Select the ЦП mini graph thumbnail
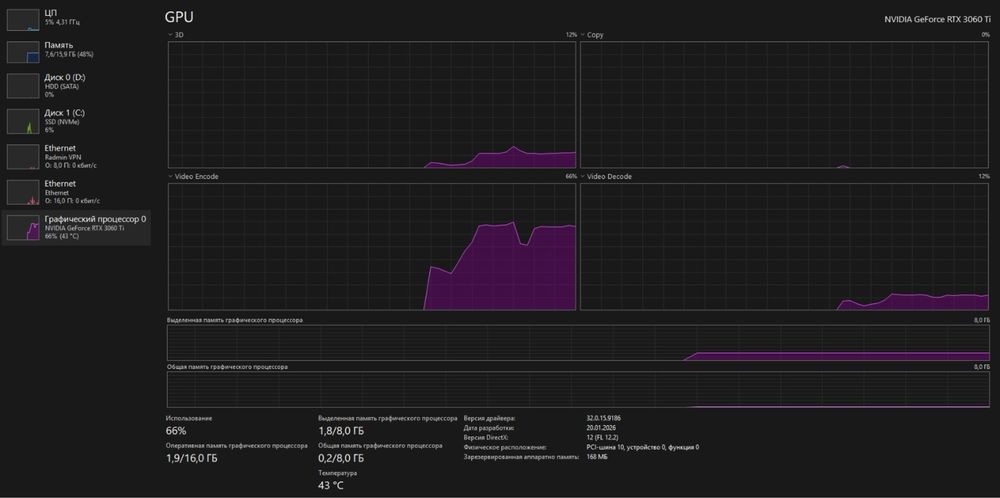This screenshot has height=498, width=1000. coord(23,20)
